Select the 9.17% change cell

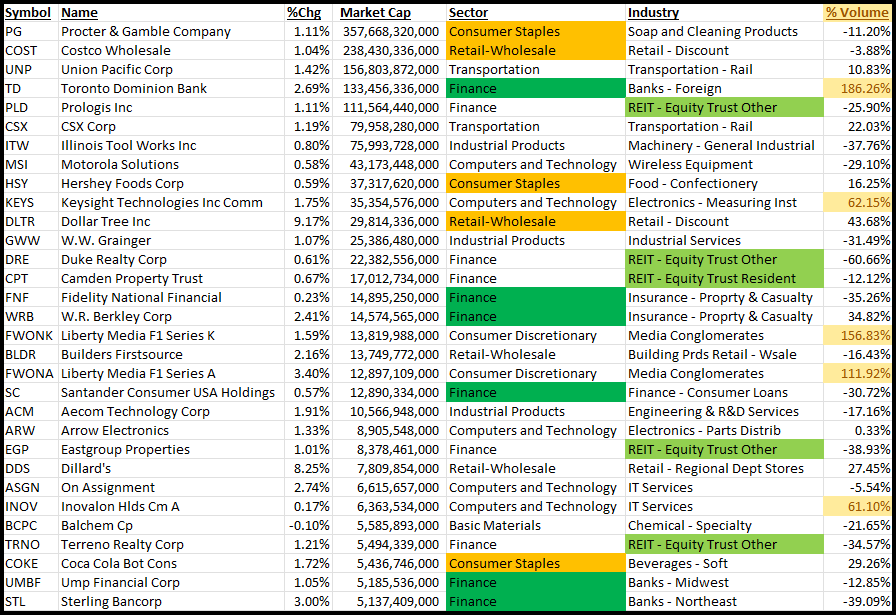pyautogui.click(x=309, y=221)
